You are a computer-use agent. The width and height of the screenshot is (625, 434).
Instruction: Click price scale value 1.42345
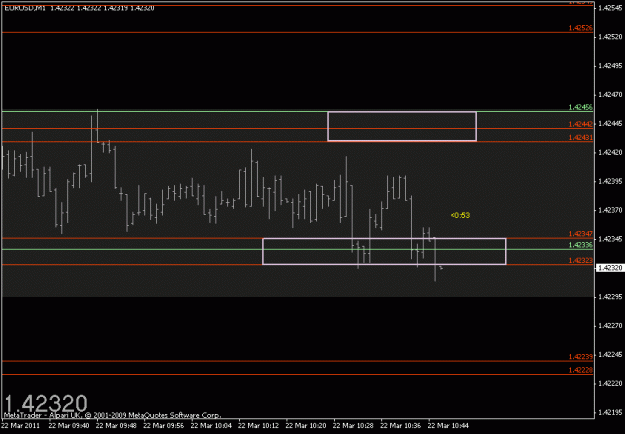pyautogui.click(x=610, y=239)
